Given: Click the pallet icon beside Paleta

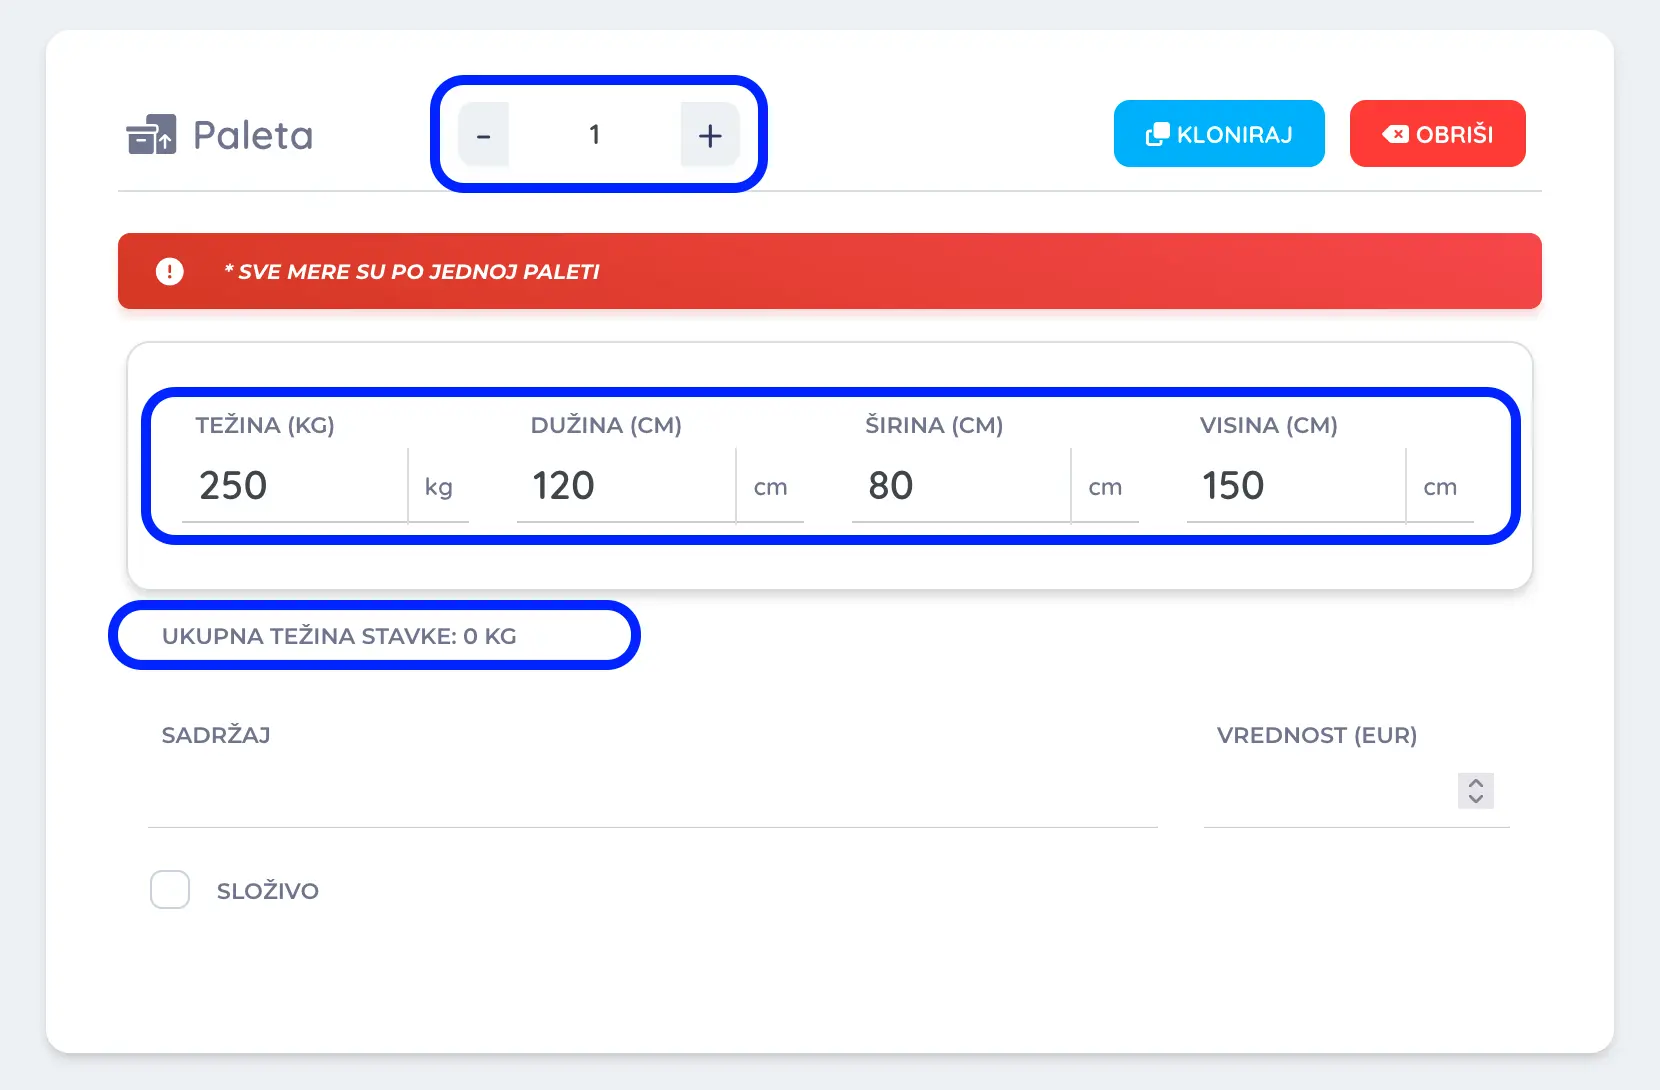Looking at the screenshot, I should [x=151, y=135].
